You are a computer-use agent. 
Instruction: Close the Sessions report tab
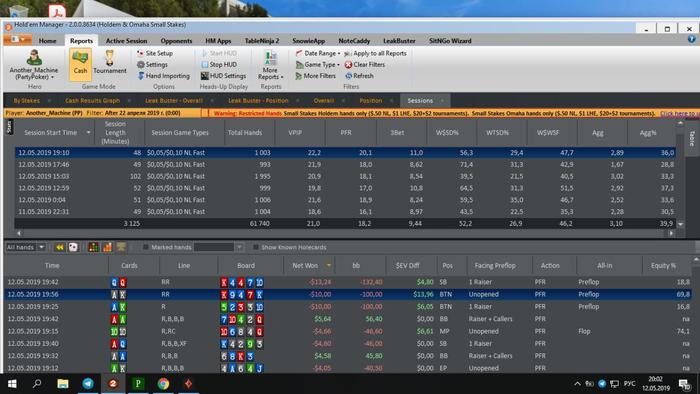click(x=442, y=101)
